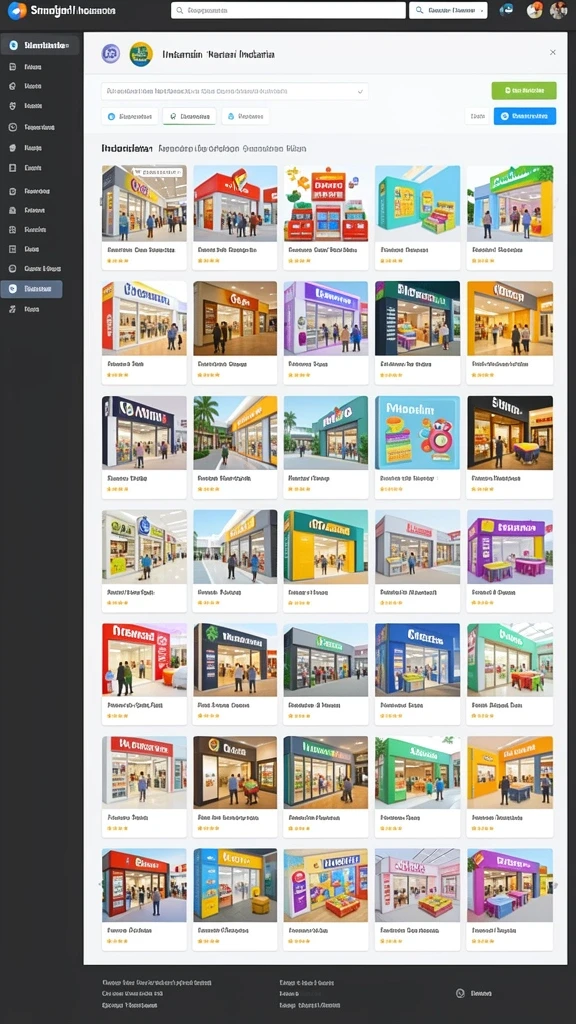Click the green button at the panel's top right
The width and height of the screenshot is (576, 1024).
(x=524, y=91)
